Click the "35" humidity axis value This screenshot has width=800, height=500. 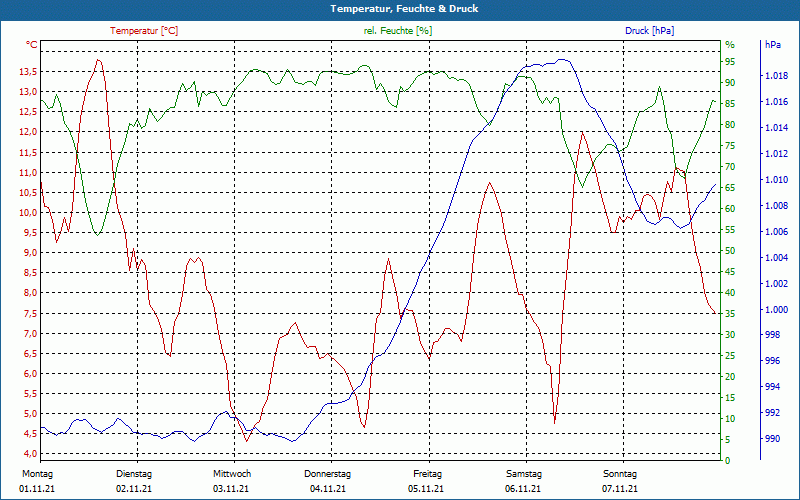[730, 314]
